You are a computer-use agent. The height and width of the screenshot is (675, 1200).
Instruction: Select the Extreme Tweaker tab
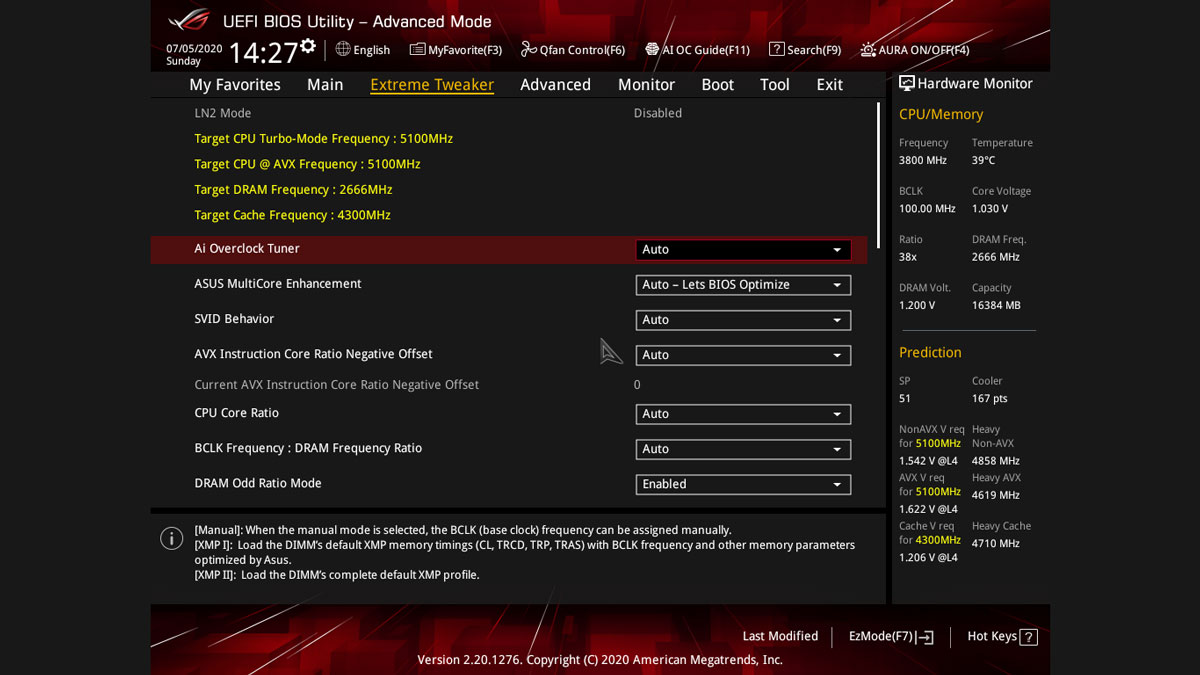432,85
